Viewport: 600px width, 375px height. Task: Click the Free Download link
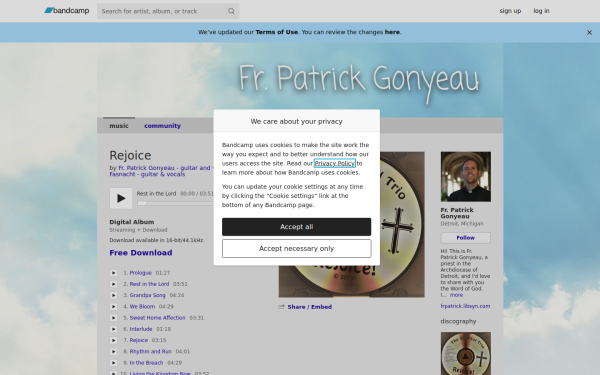141,253
